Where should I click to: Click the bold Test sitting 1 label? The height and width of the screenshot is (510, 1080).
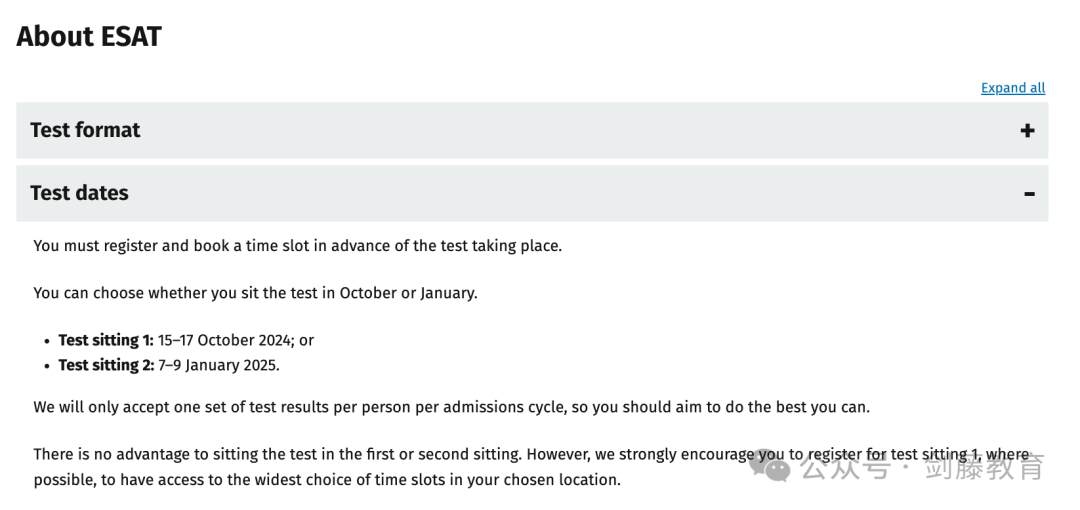pos(106,340)
